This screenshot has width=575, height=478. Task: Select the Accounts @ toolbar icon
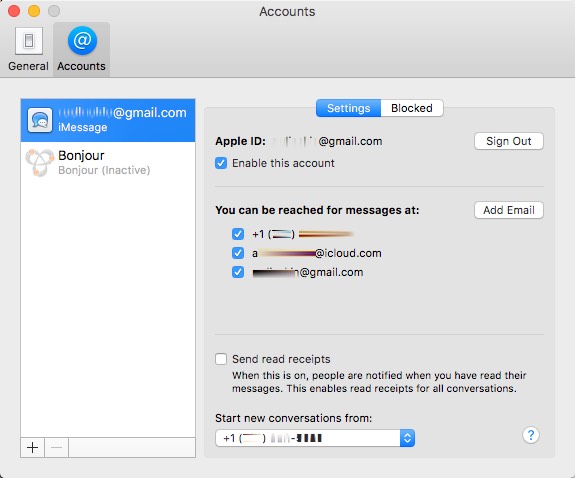(x=82, y=40)
